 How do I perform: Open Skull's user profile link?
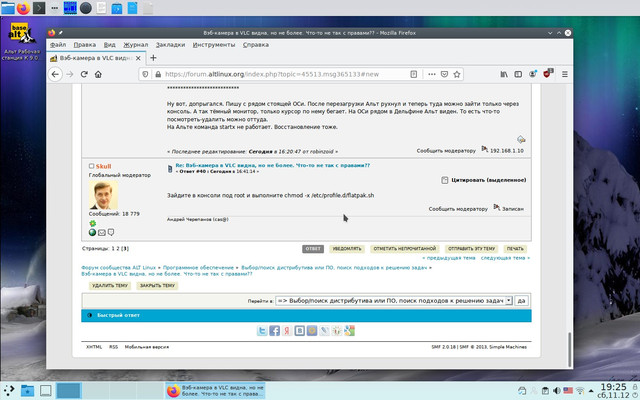pos(103,166)
